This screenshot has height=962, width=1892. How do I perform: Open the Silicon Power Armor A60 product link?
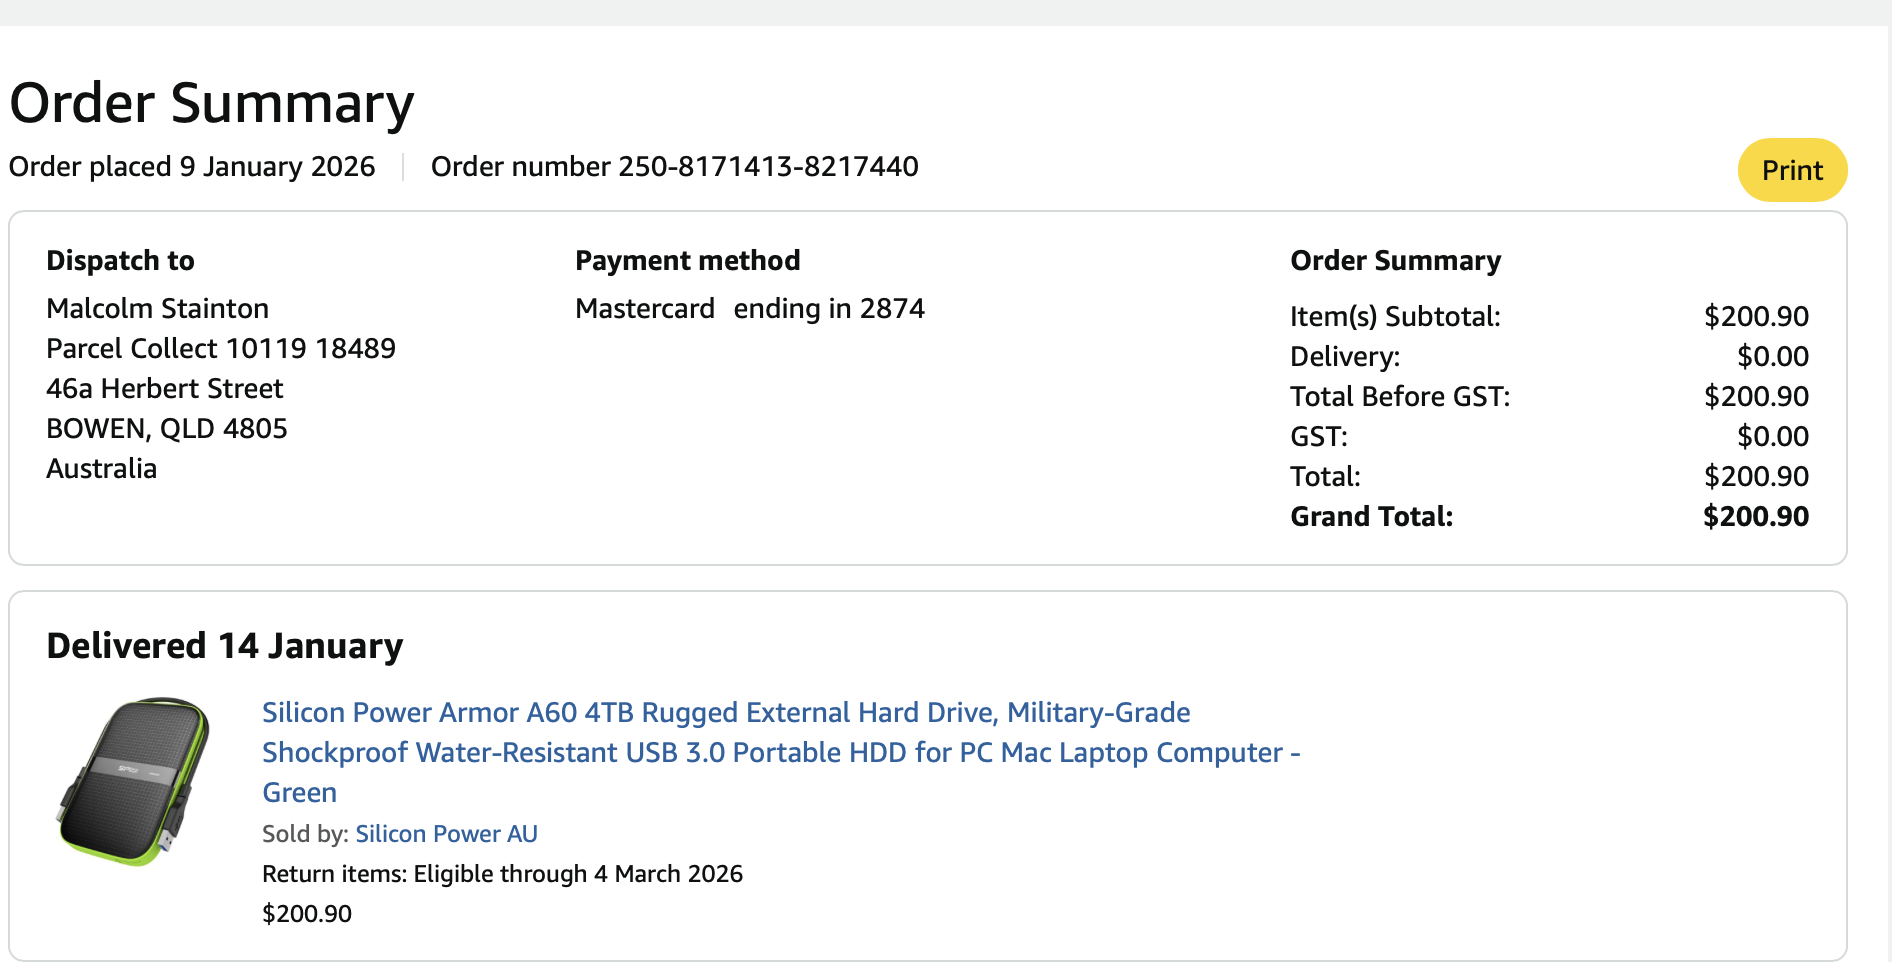tap(725, 713)
